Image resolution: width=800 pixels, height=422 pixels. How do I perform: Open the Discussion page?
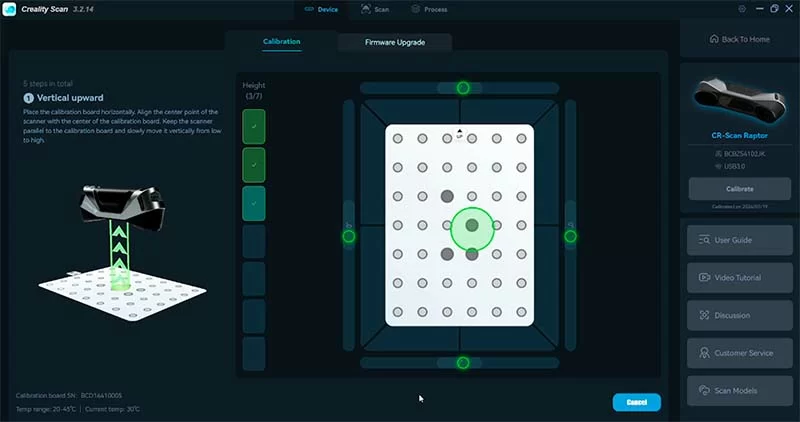click(740, 315)
